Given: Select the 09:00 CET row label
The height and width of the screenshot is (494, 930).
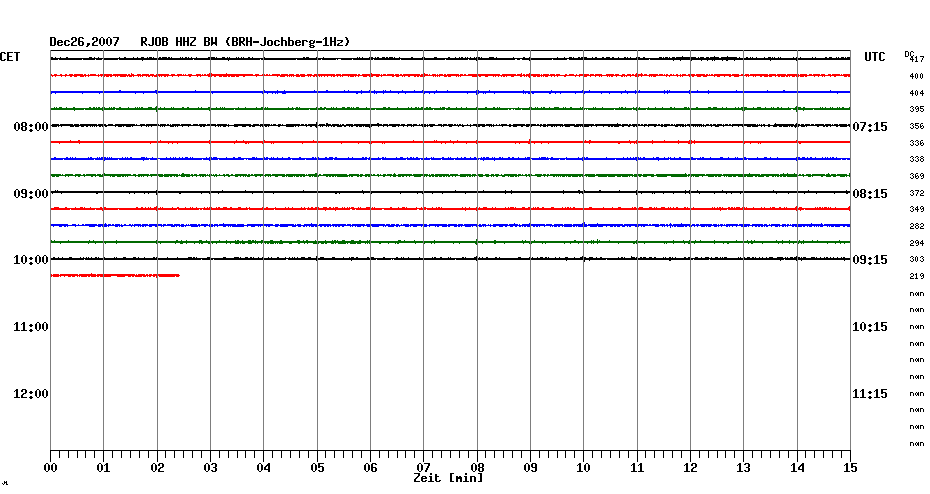Looking at the screenshot, I should 31,194.
